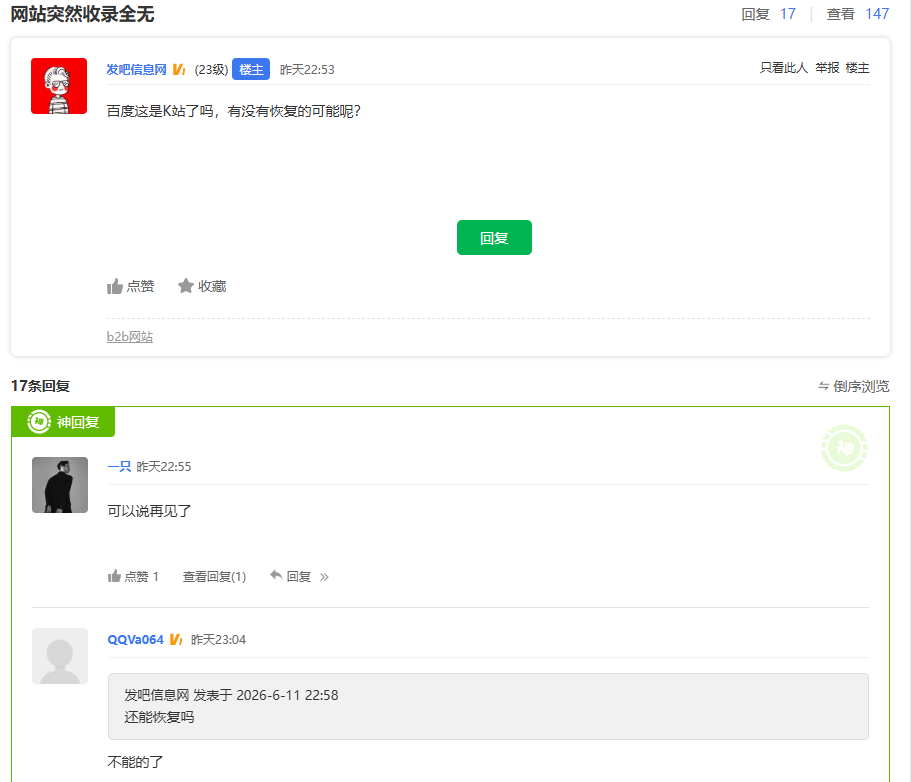Click the reply arrow on 一只's comment
Image resolution: width=911 pixels, height=782 pixels.
tap(276, 576)
